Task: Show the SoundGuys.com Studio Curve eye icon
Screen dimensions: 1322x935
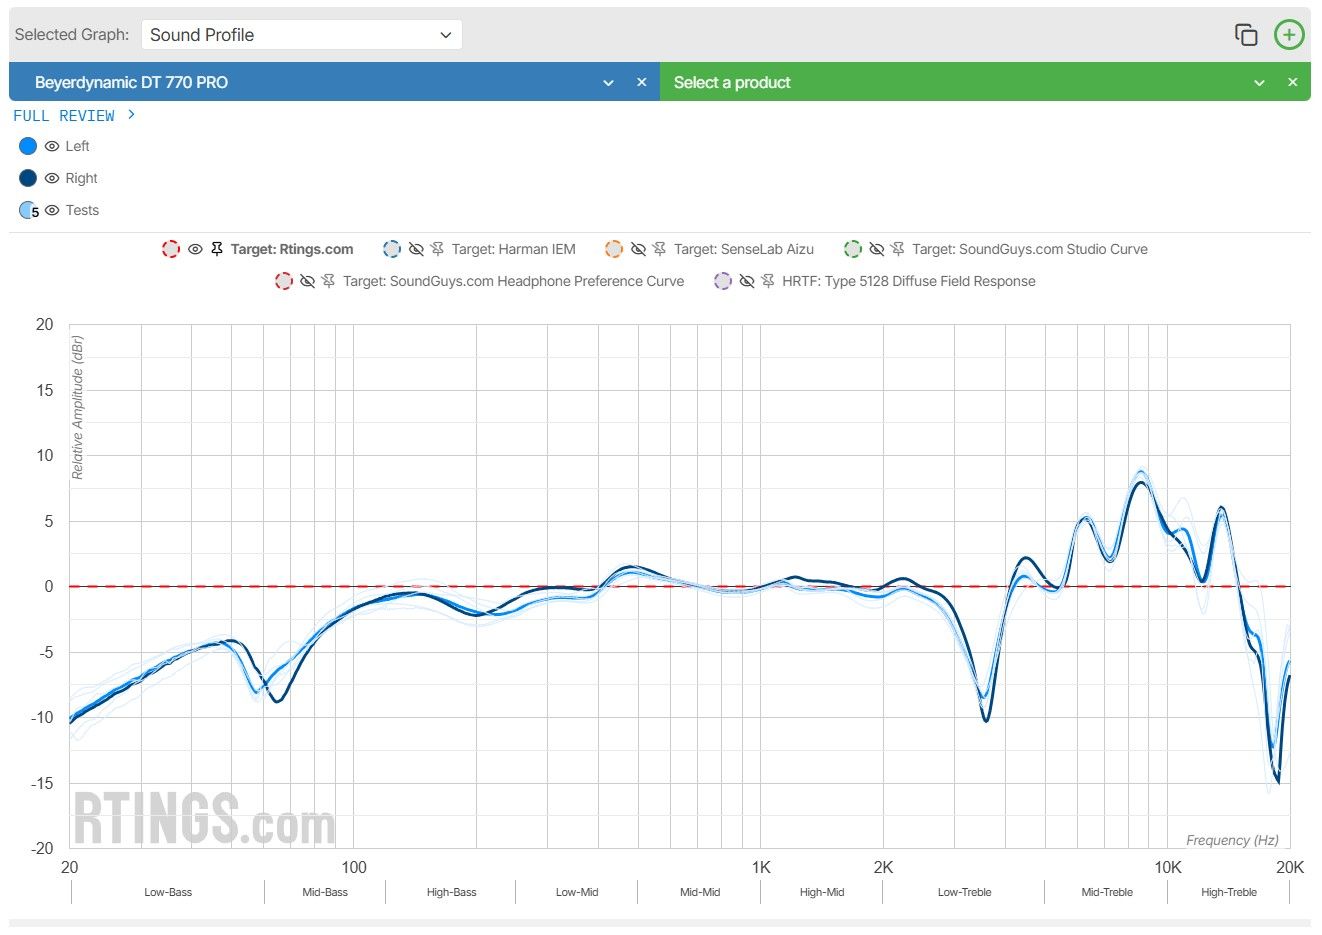Action: pyautogui.click(x=876, y=249)
